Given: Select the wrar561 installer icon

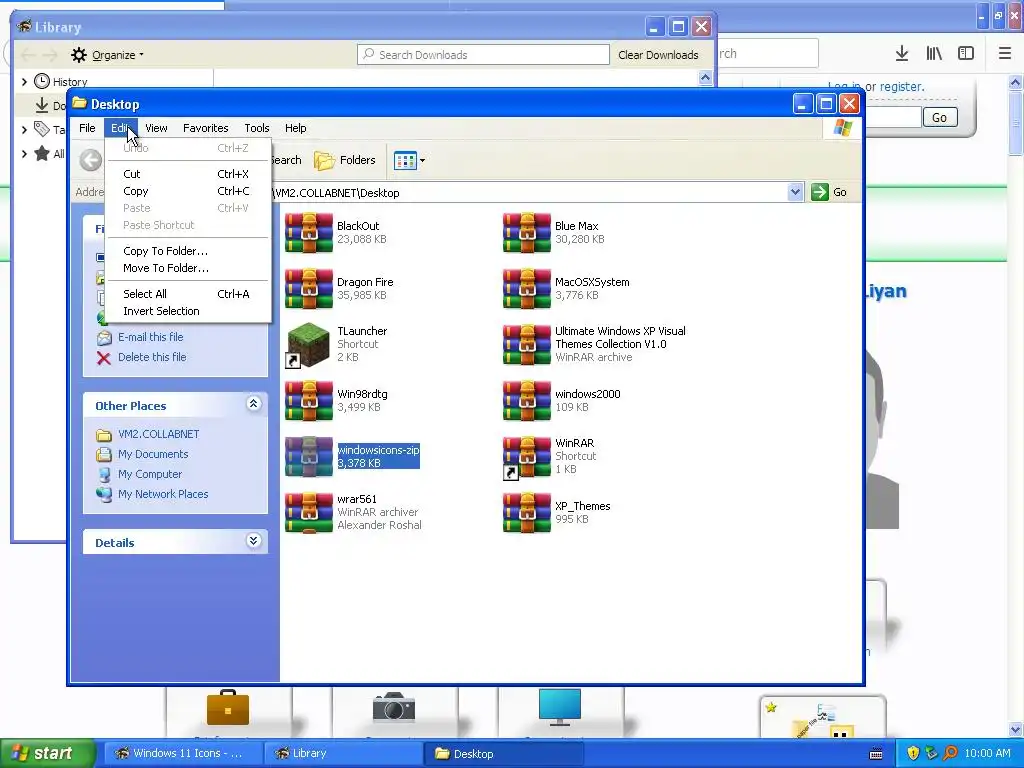Looking at the screenshot, I should click(309, 513).
